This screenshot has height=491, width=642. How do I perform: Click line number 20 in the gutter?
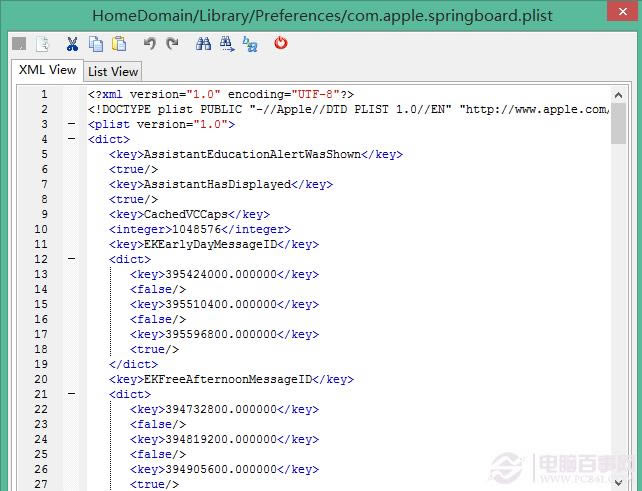tap(41, 379)
